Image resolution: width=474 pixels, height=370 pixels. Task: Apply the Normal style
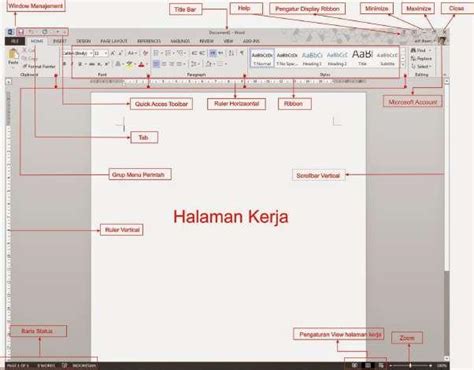pyautogui.click(x=262, y=58)
